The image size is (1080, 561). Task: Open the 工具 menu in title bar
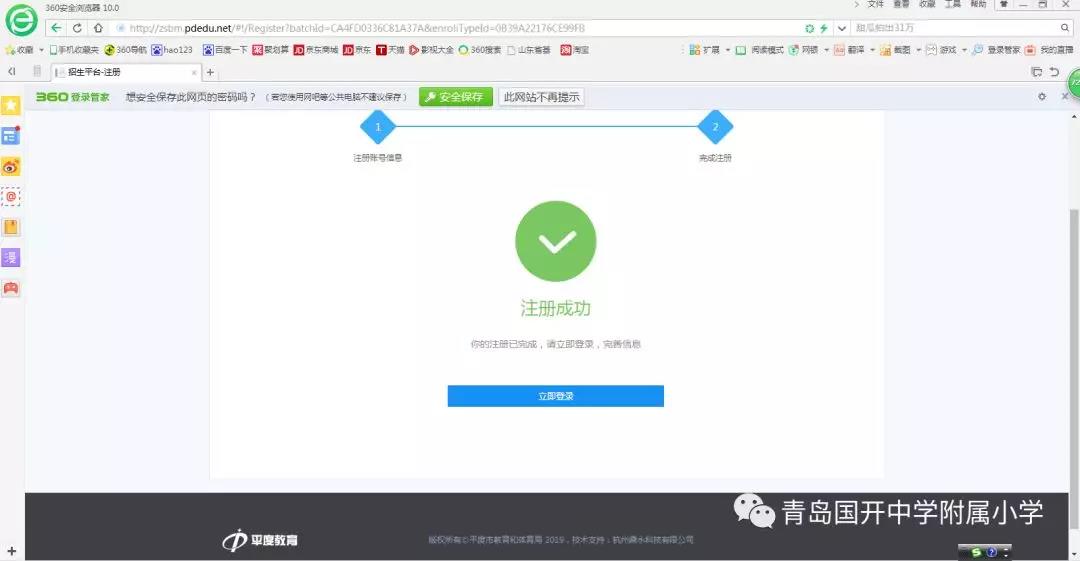953,5
